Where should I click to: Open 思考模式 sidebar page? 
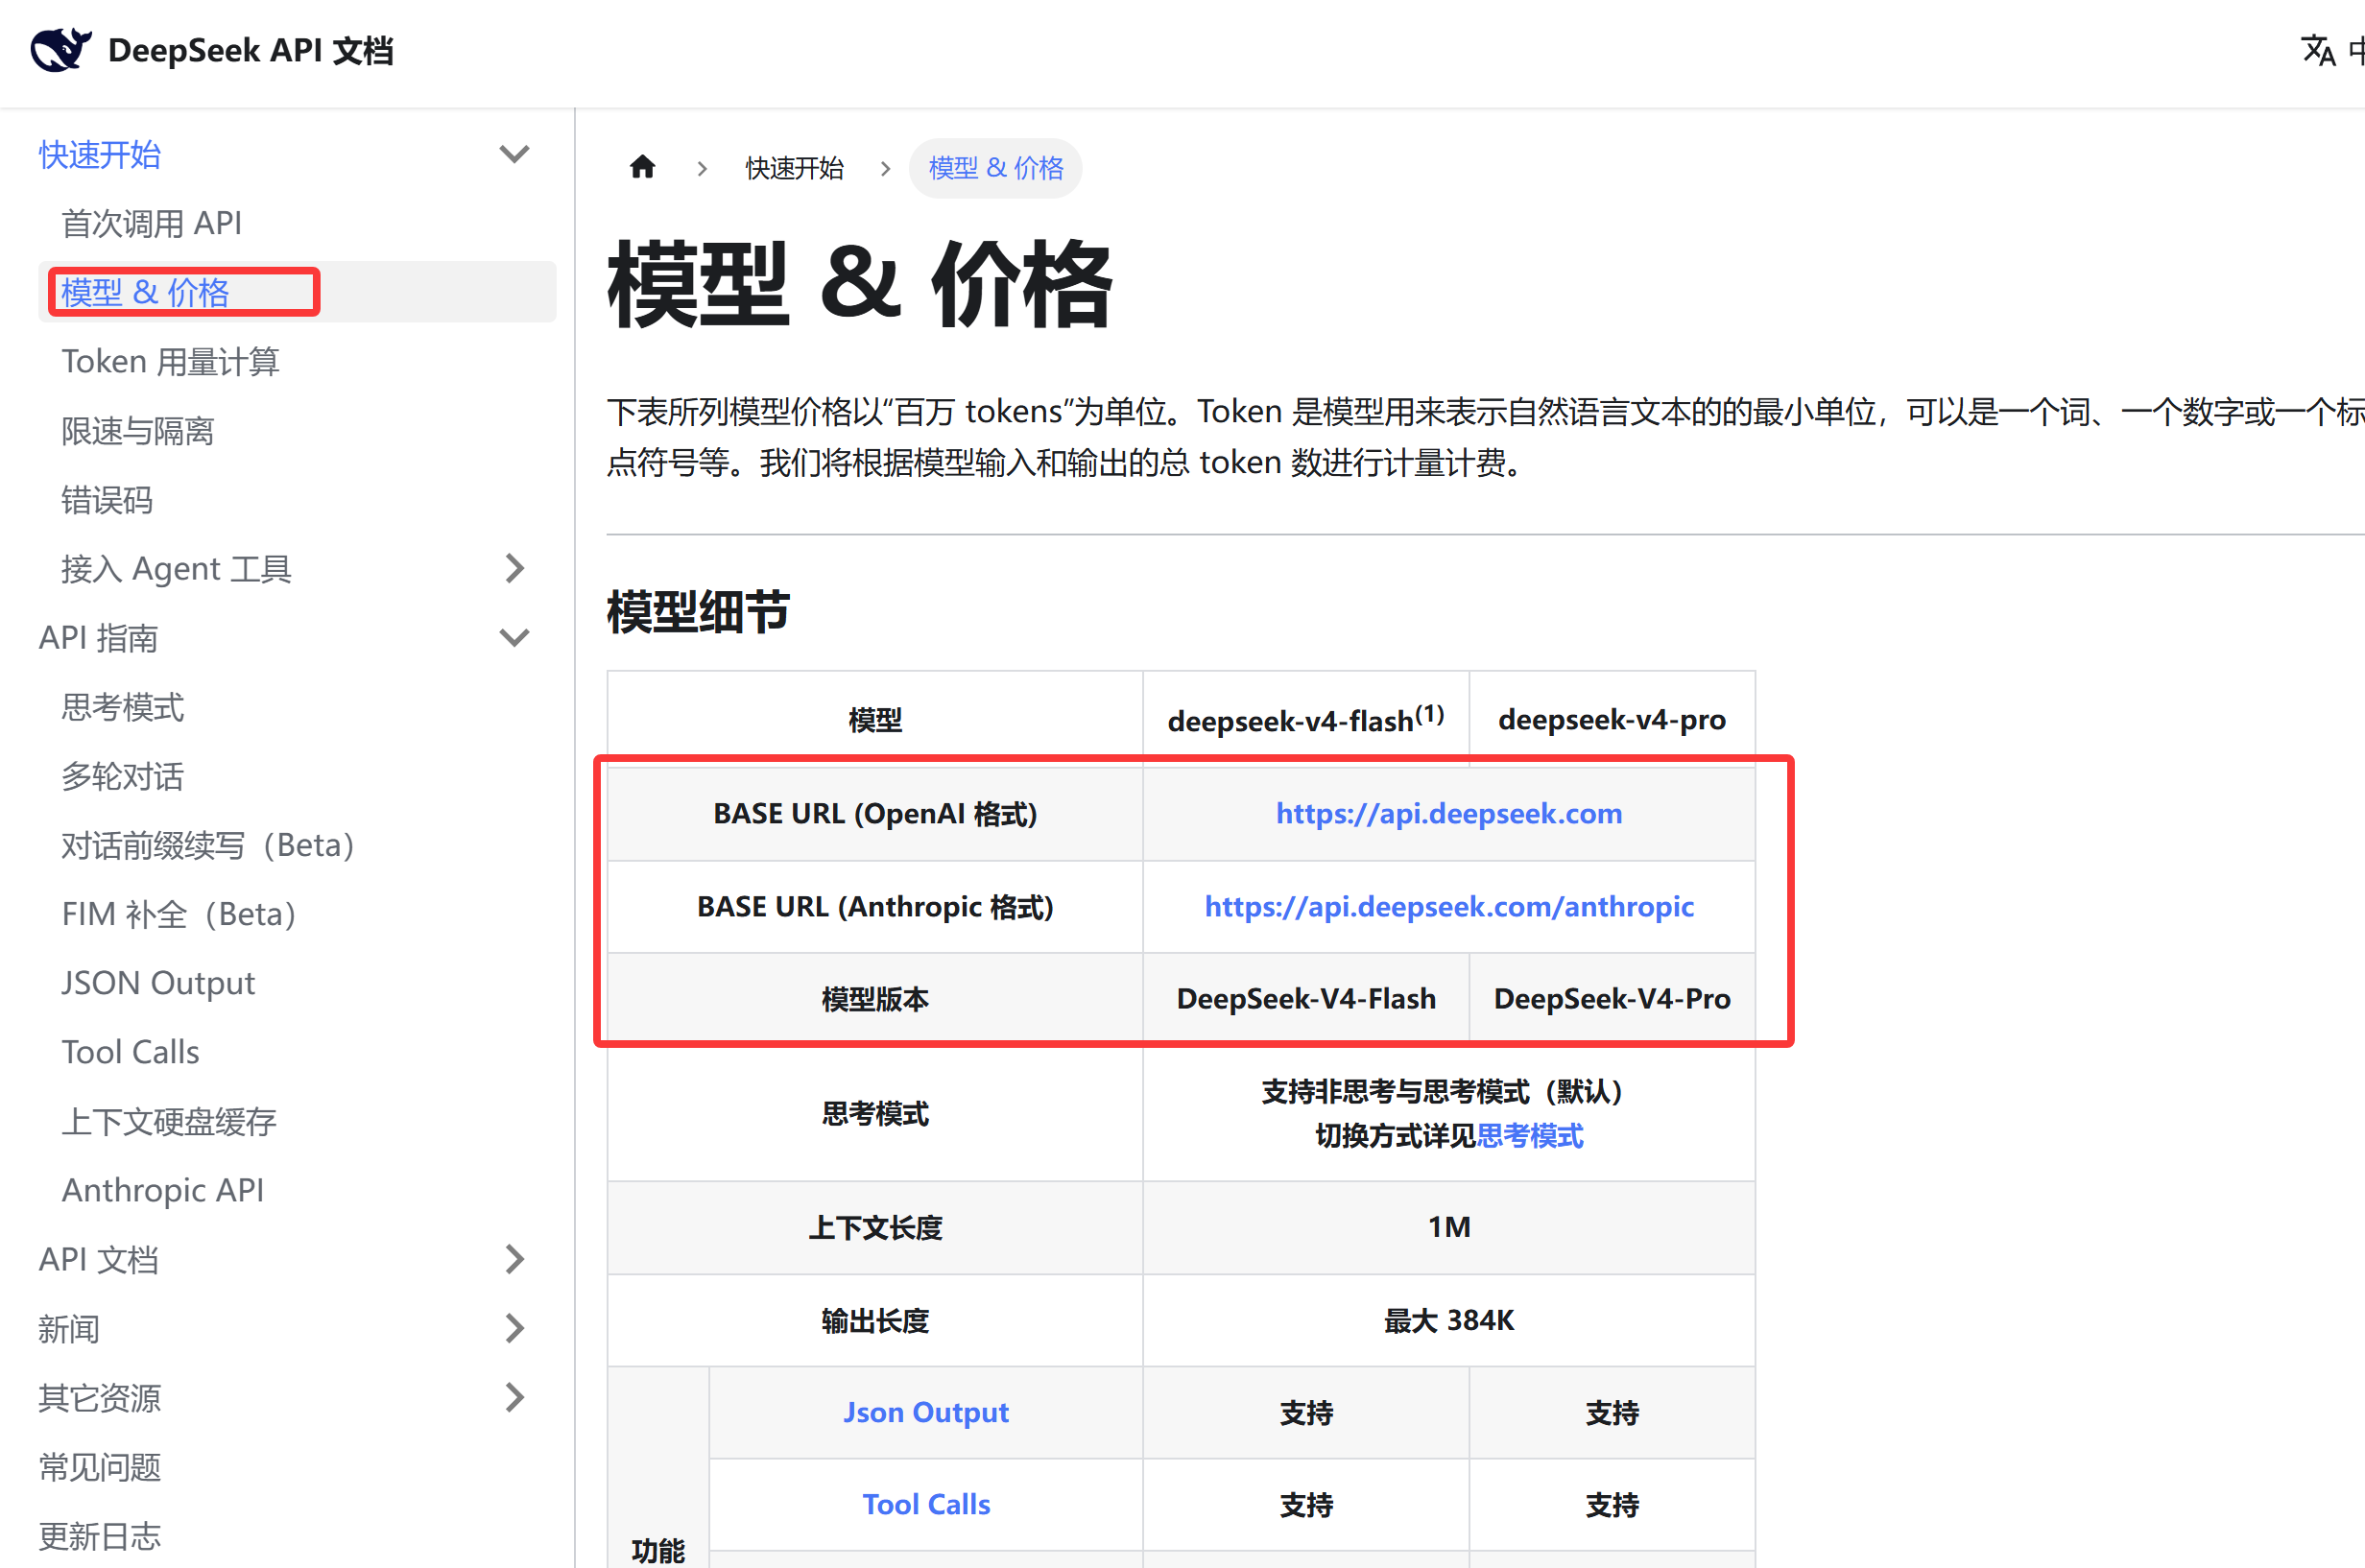pyautogui.click(x=122, y=706)
